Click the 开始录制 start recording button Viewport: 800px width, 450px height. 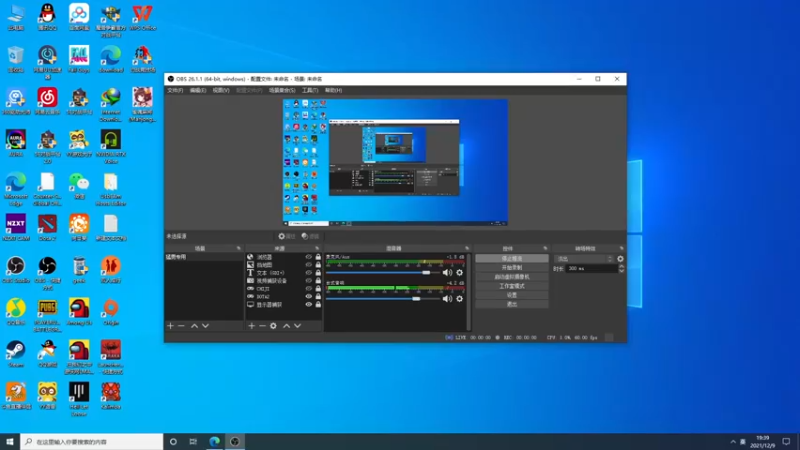512,267
